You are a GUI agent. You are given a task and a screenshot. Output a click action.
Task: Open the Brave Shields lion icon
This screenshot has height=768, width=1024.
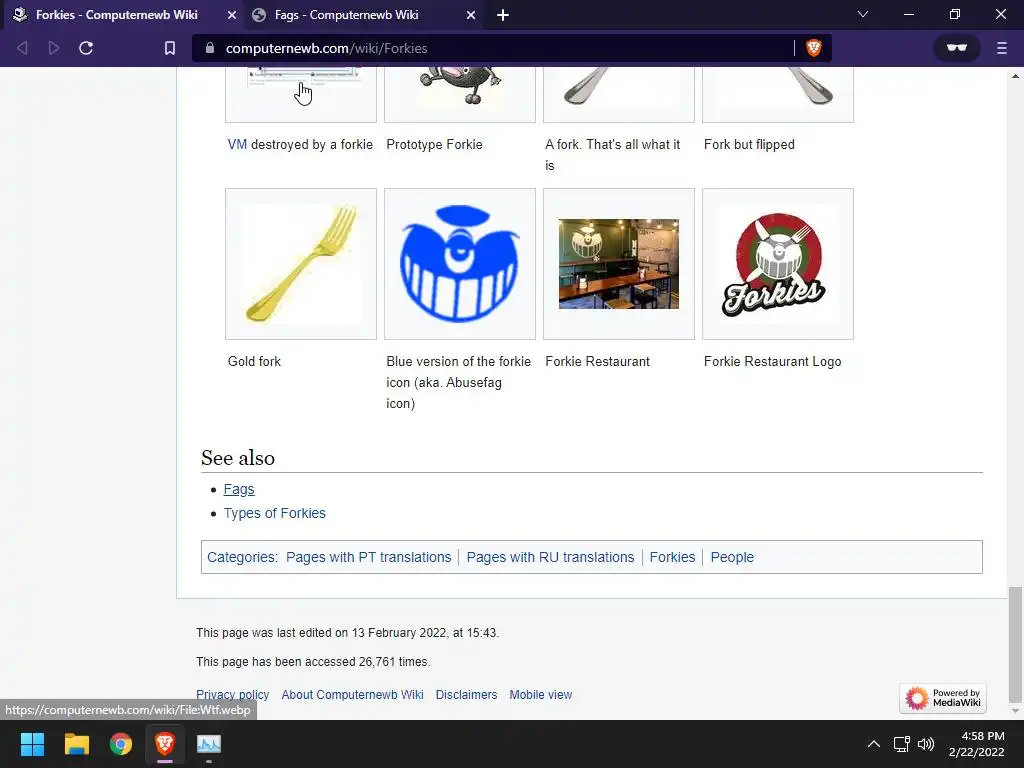coord(814,48)
